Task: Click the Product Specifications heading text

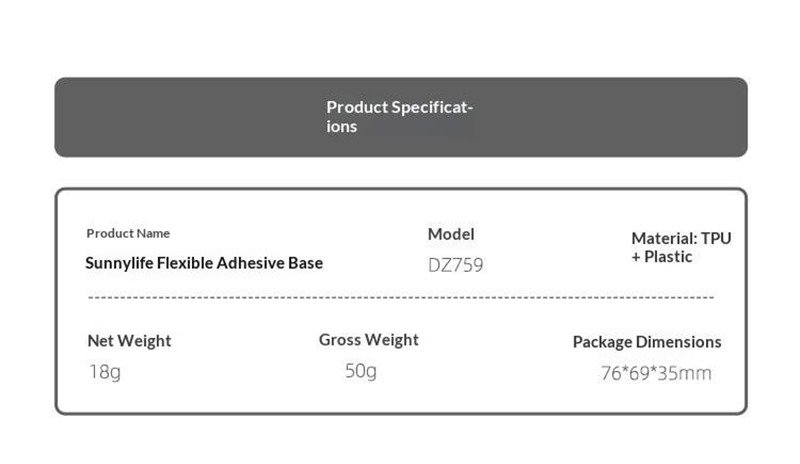Action: [399, 107]
